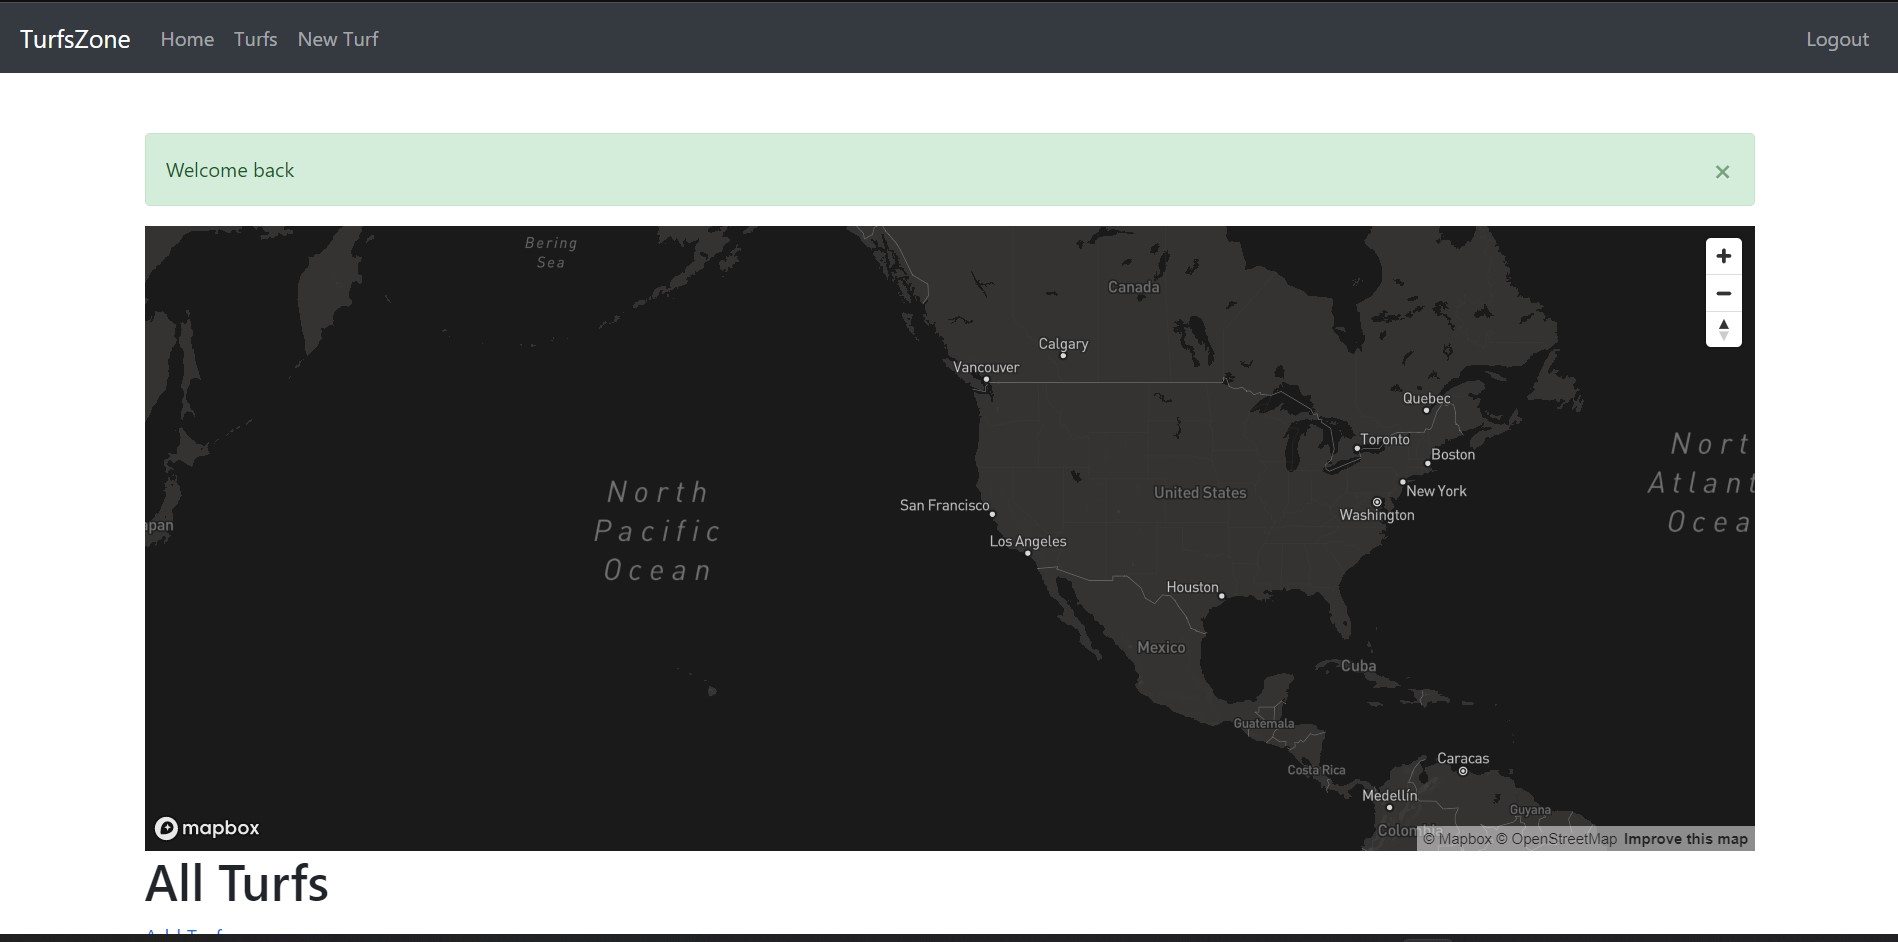Click the Welcome back message text
The image size is (1898, 942).
coord(230,170)
